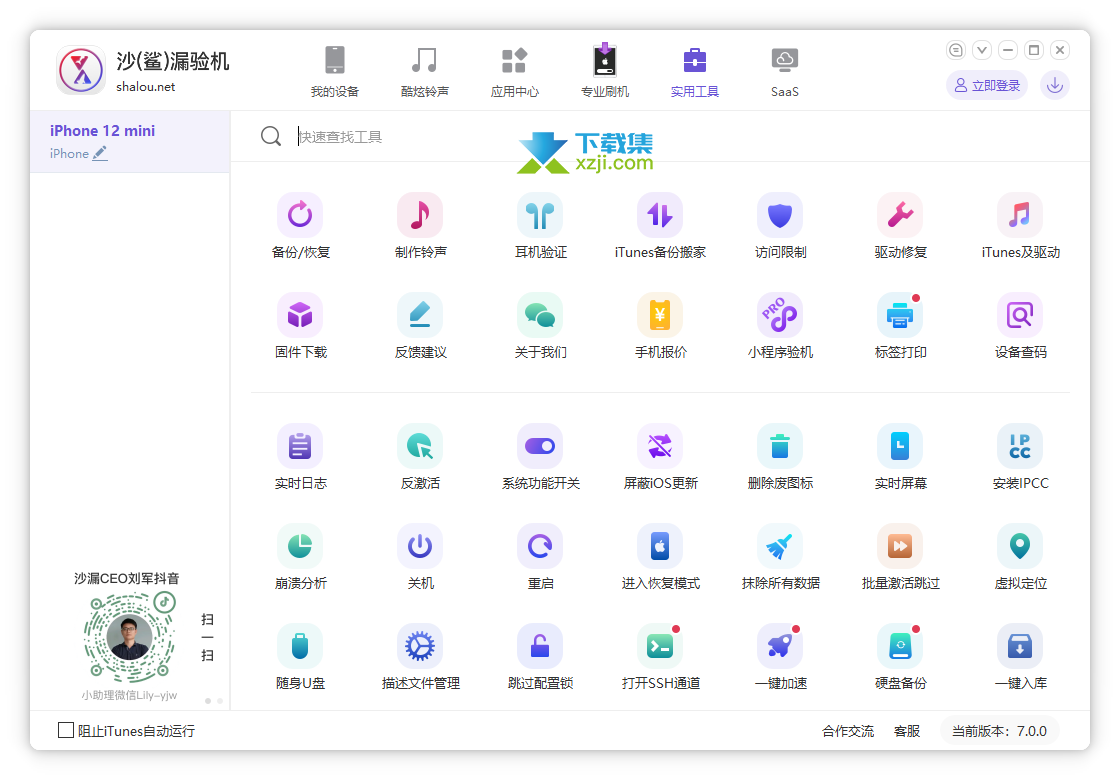Open the 描述文件管理 gear tool
Screen dimensions: 1120x780
[x=420, y=646]
